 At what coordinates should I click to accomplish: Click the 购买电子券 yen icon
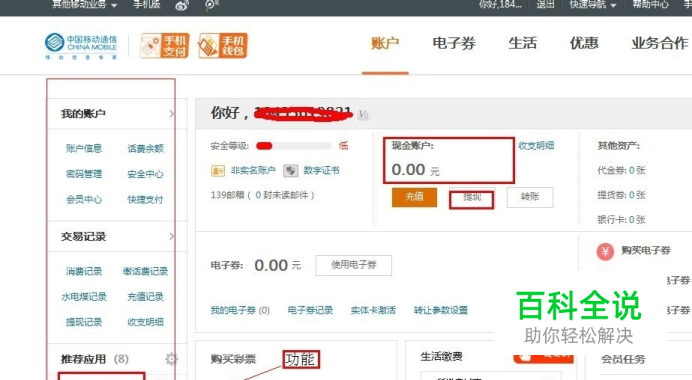(x=605, y=252)
